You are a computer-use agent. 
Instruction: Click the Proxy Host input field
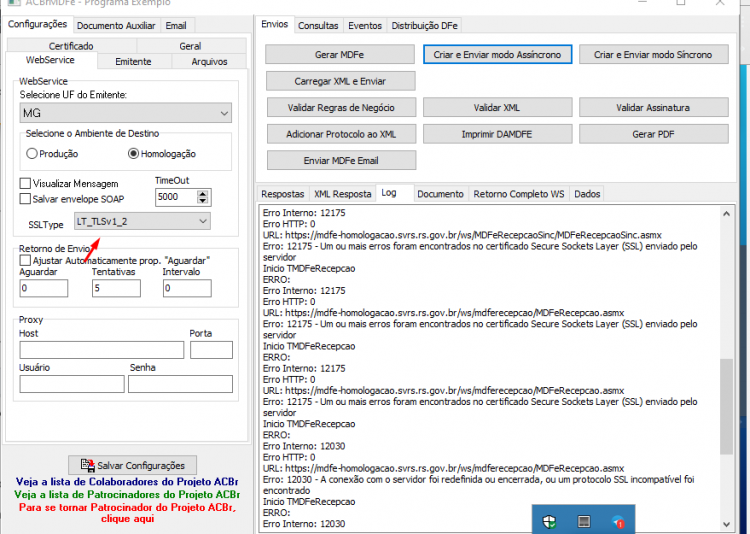101,350
